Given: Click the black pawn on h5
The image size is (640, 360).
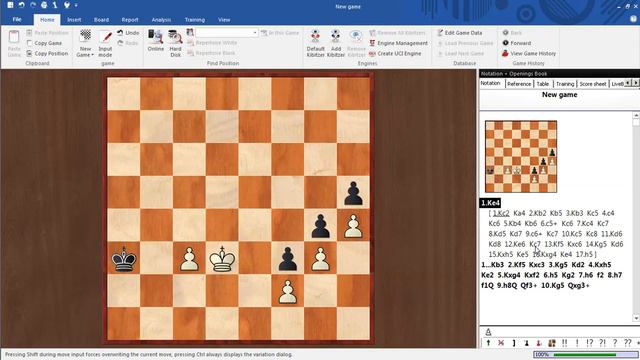Looking at the screenshot, I should coord(353,193).
